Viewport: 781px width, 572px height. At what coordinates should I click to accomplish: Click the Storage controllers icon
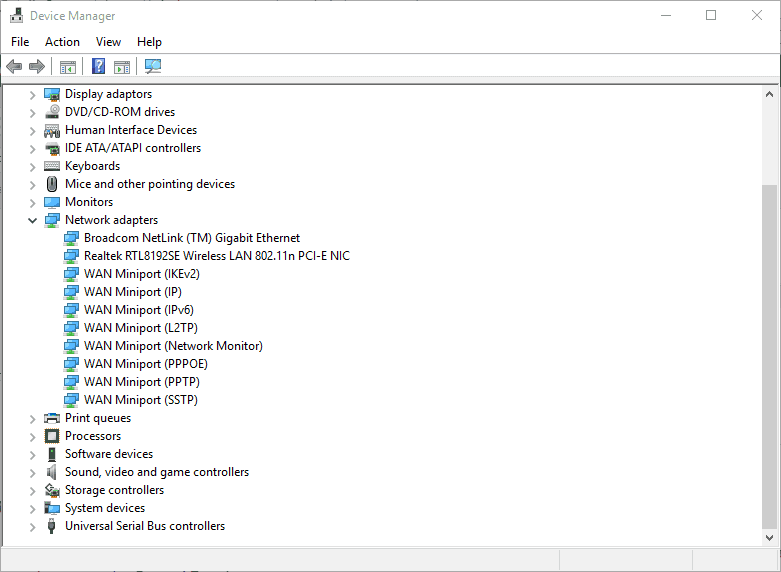coord(52,490)
